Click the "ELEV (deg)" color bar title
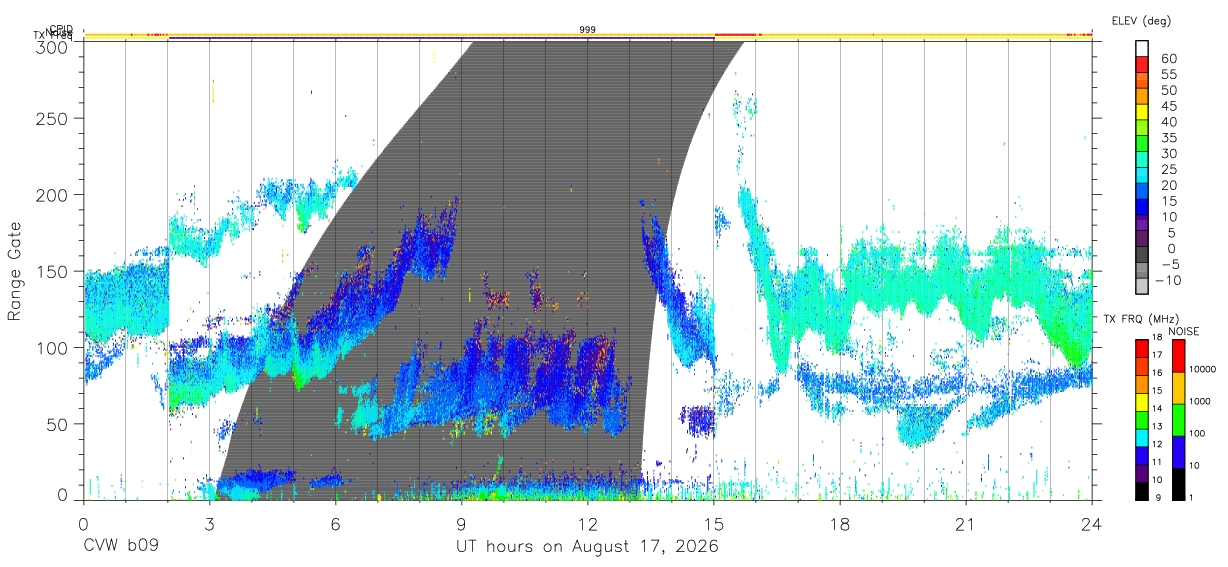The width and height of the screenshot is (1228, 567). (1141, 21)
